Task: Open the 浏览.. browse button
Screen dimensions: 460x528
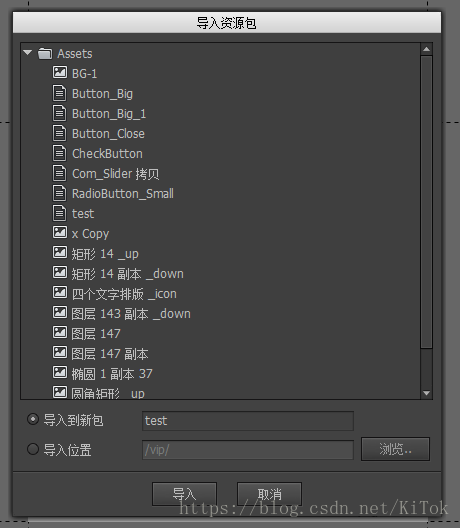Action: (x=395, y=449)
